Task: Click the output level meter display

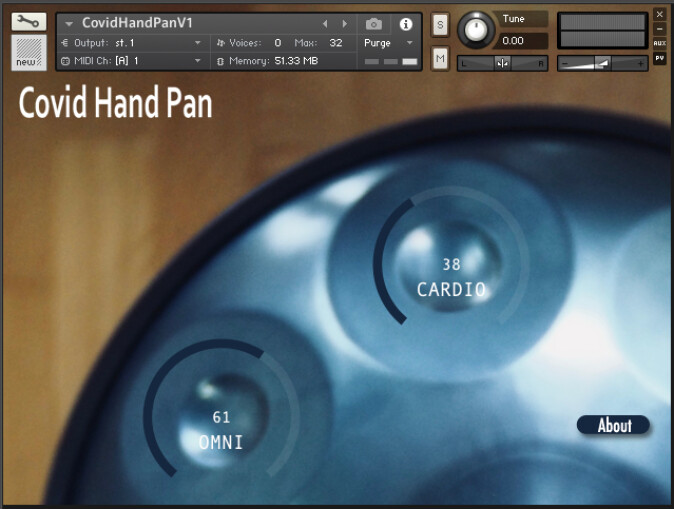Action: click(x=603, y=31)
